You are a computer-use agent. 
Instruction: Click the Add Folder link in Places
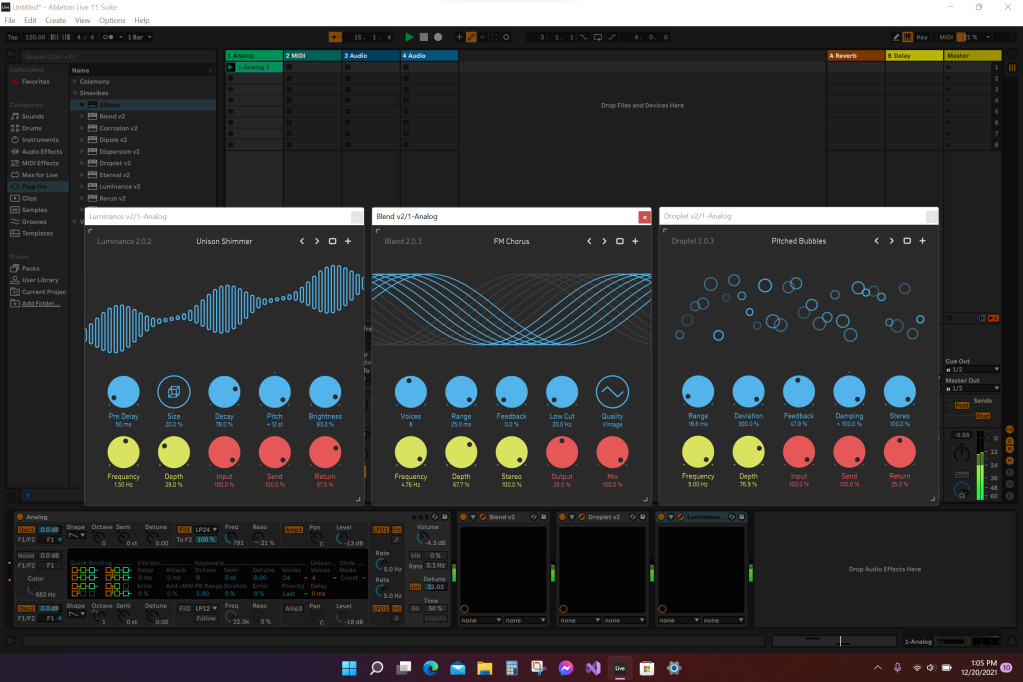pyautogui.click(x=40, y=303)
